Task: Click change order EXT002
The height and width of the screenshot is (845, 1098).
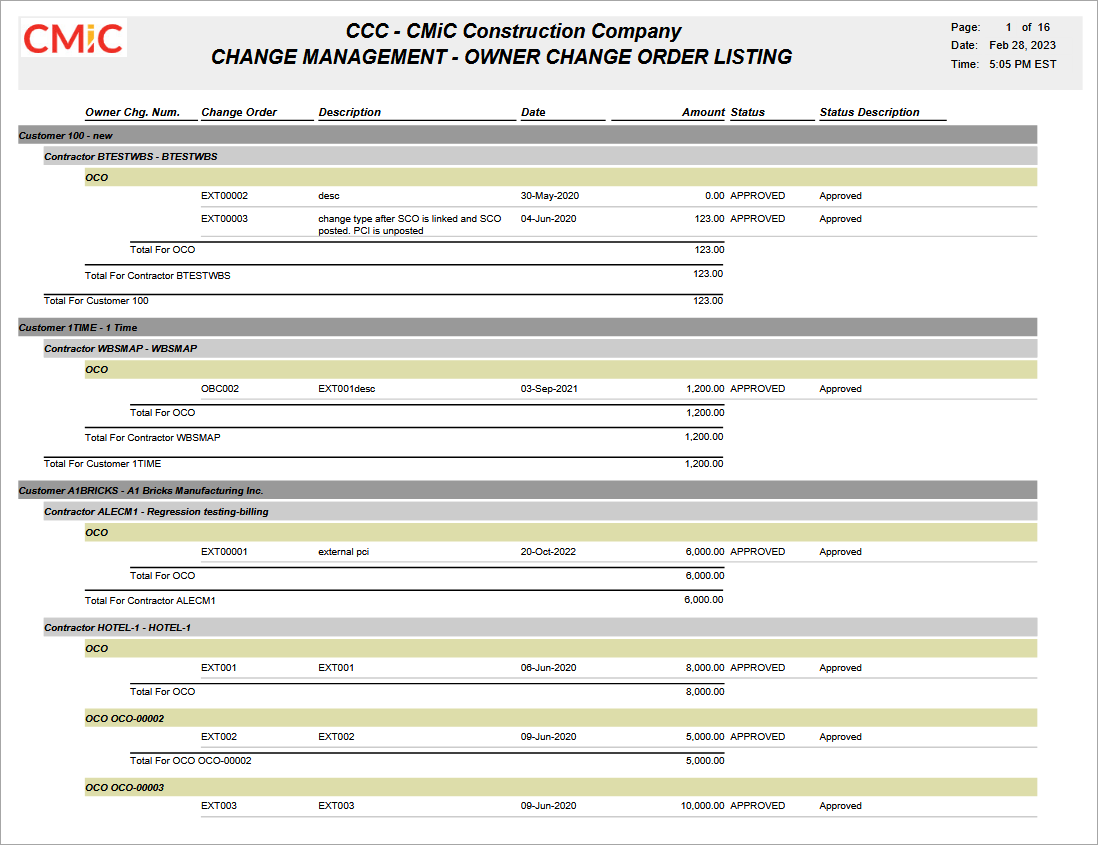Action: click(219, 736)
